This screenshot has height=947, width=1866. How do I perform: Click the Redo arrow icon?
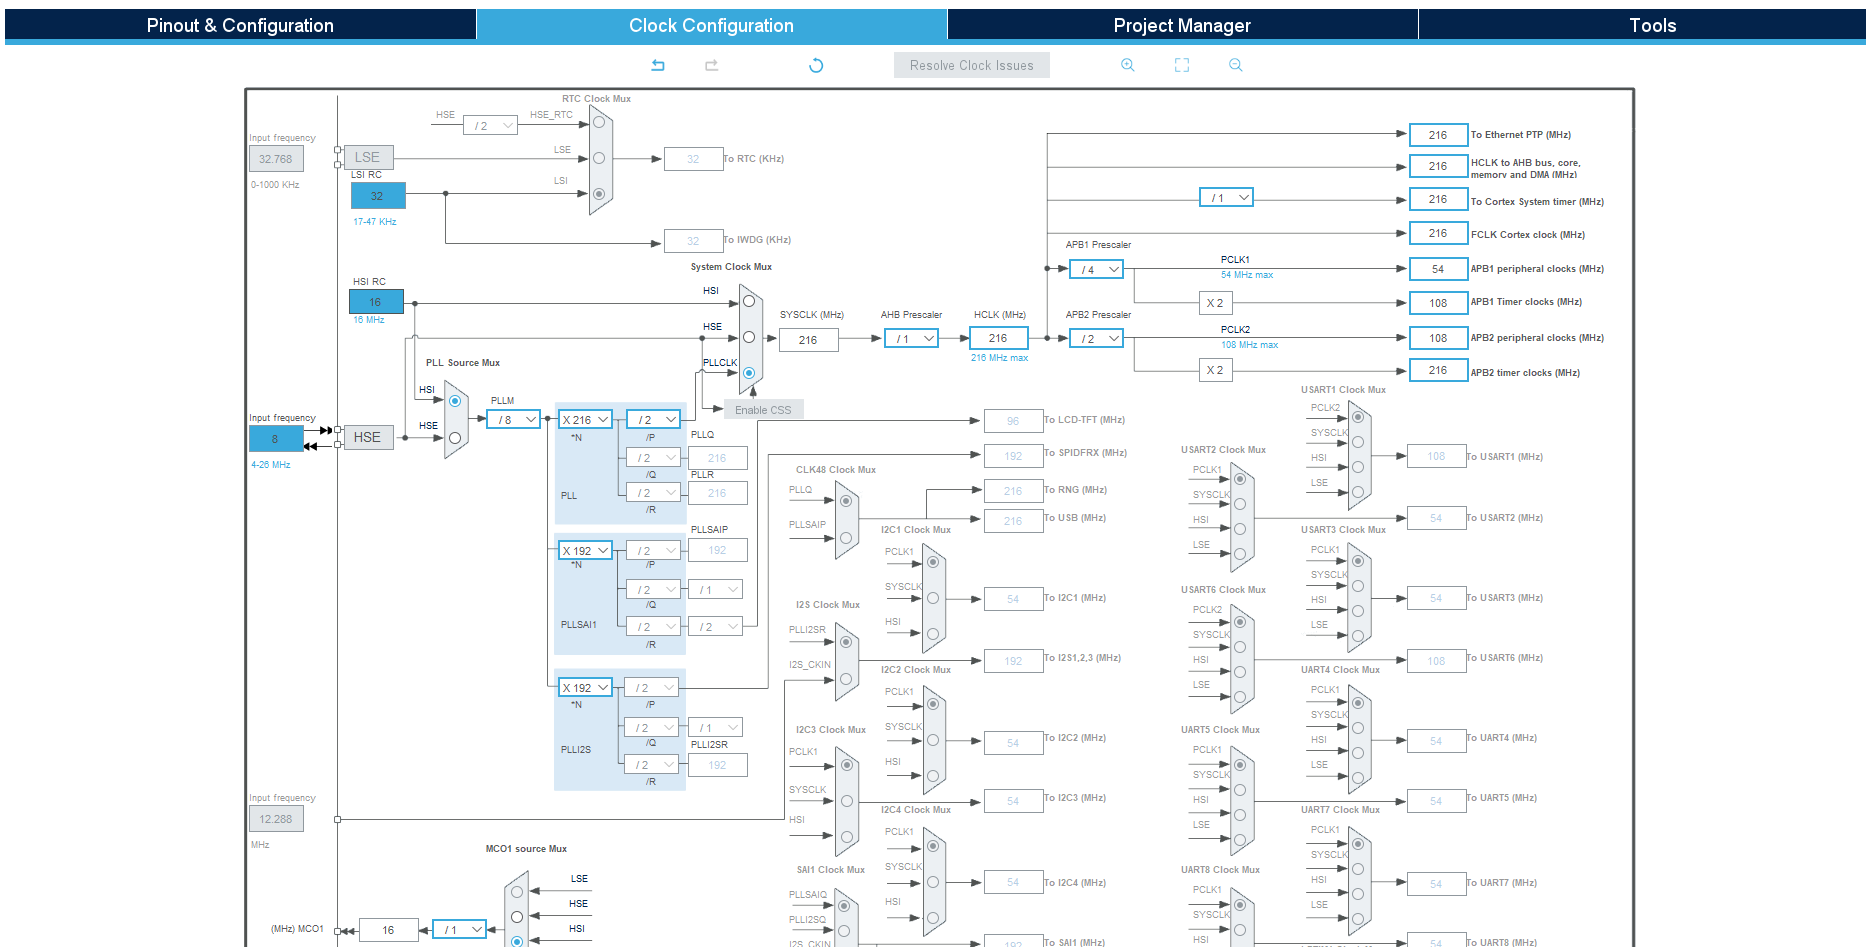point(712,65)
